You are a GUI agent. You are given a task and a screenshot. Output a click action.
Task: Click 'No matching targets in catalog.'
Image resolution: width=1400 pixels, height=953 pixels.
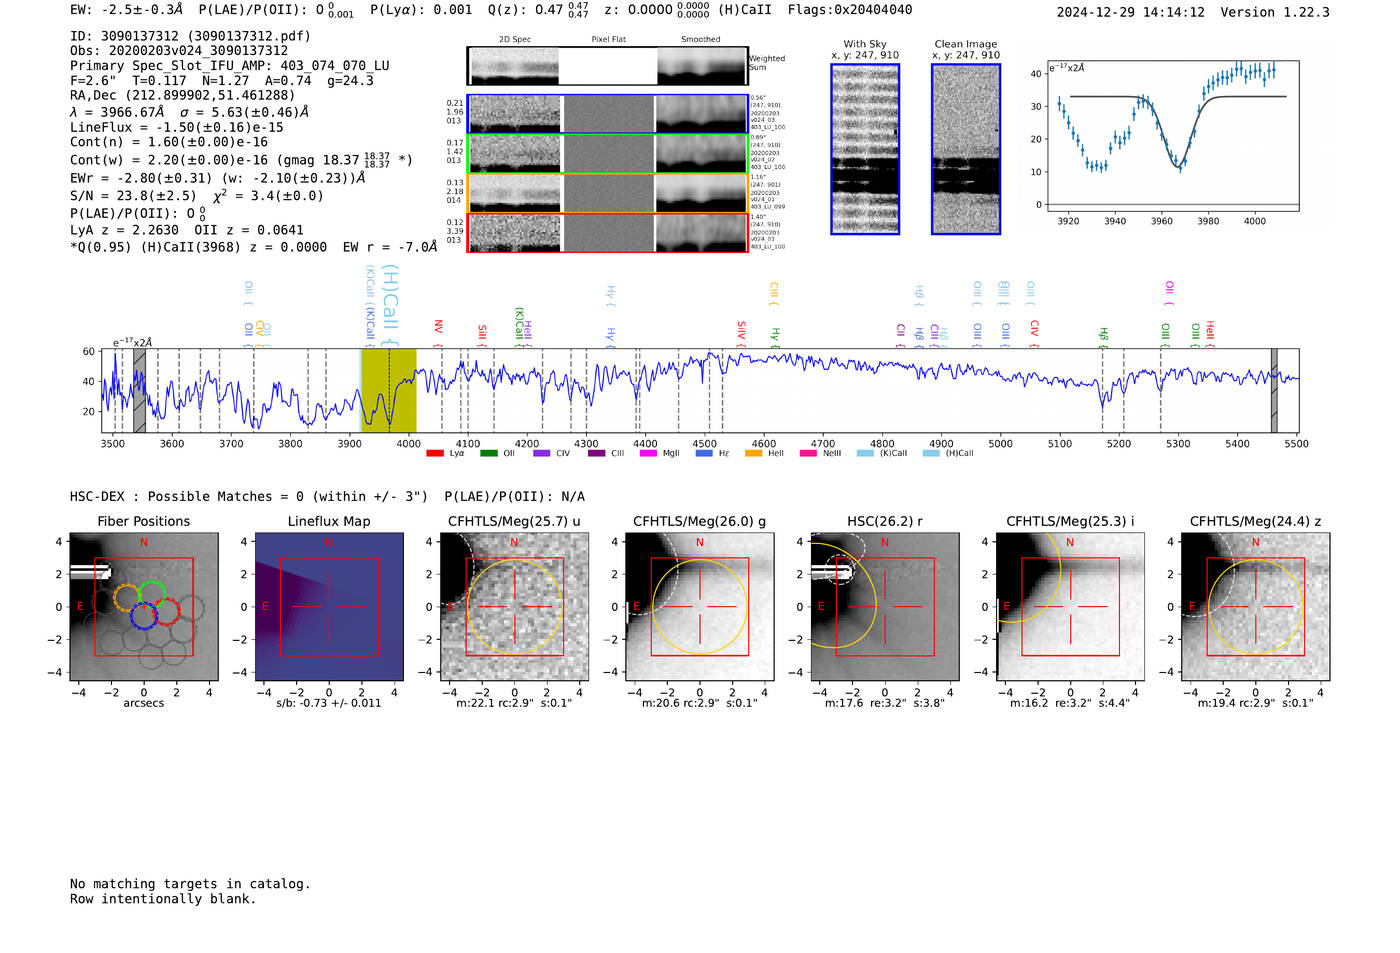[190, 884]
